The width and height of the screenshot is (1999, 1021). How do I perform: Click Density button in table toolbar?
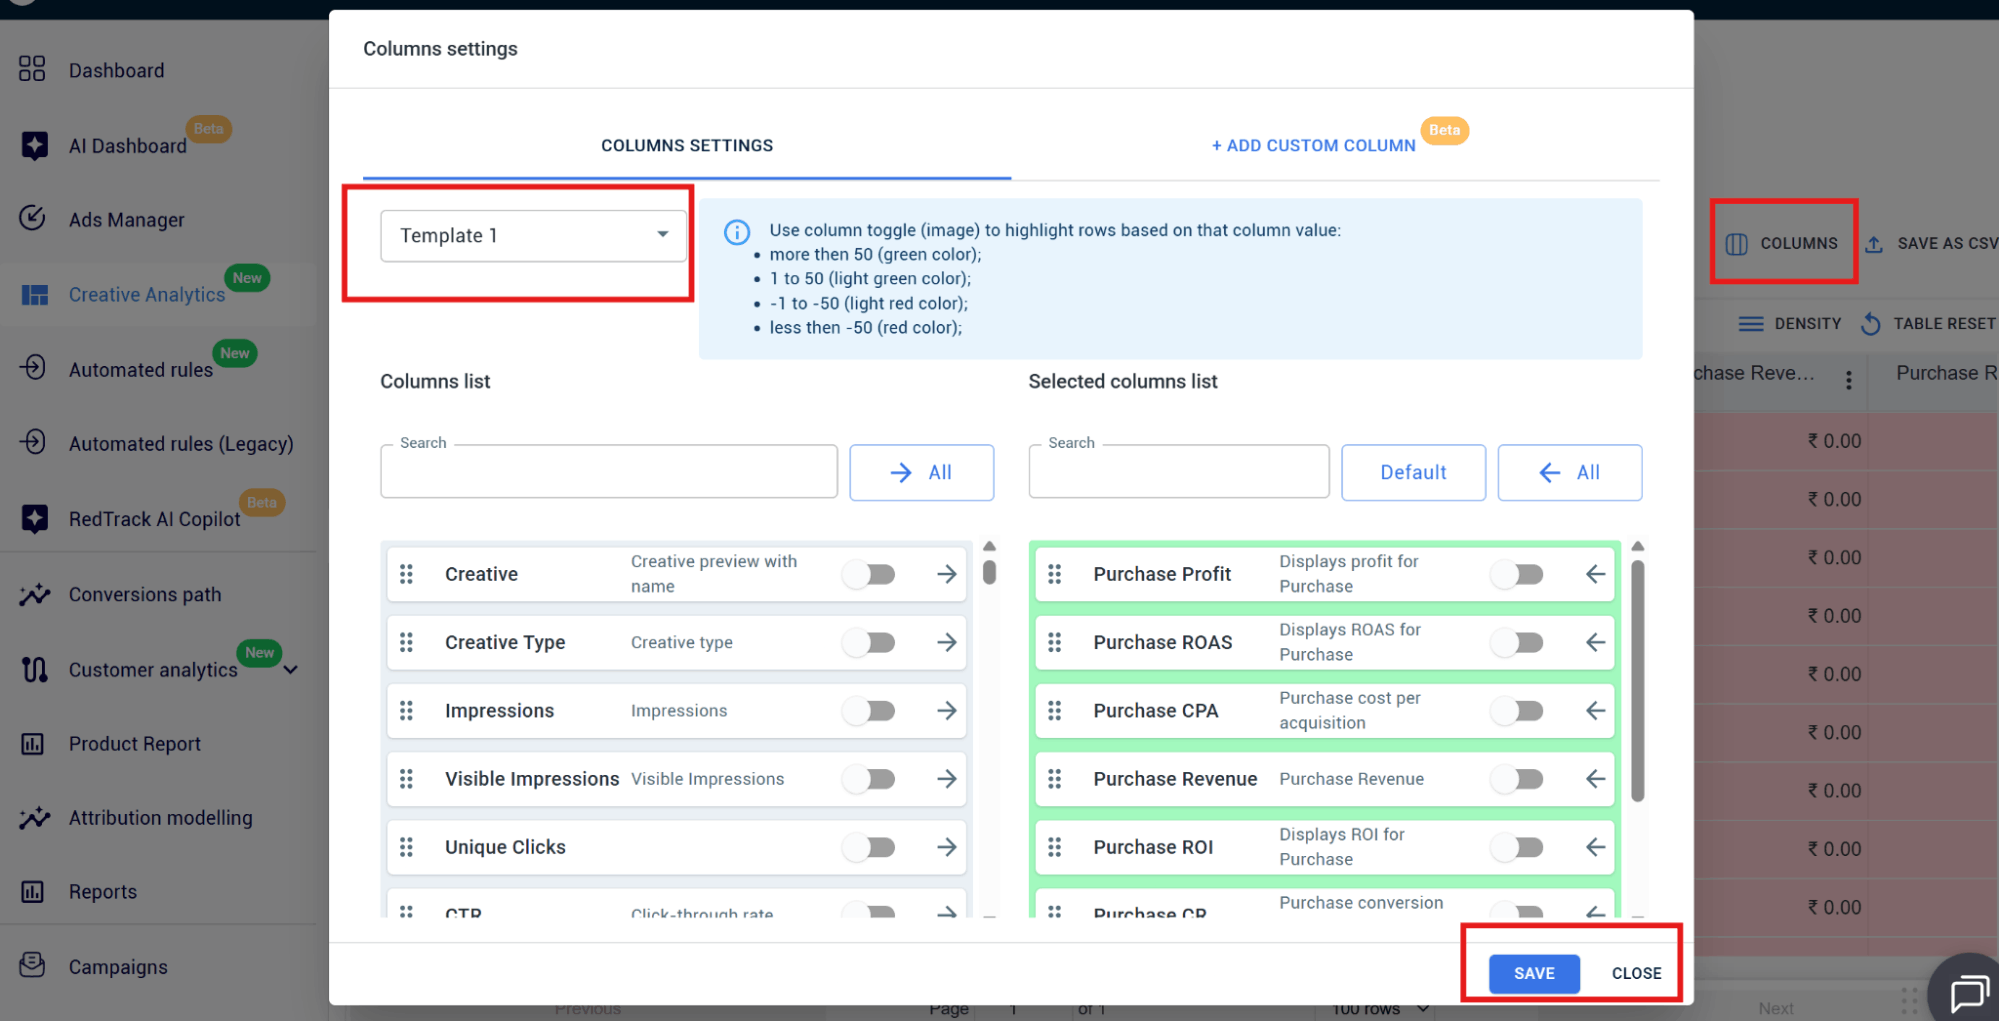click(1790, 323)
